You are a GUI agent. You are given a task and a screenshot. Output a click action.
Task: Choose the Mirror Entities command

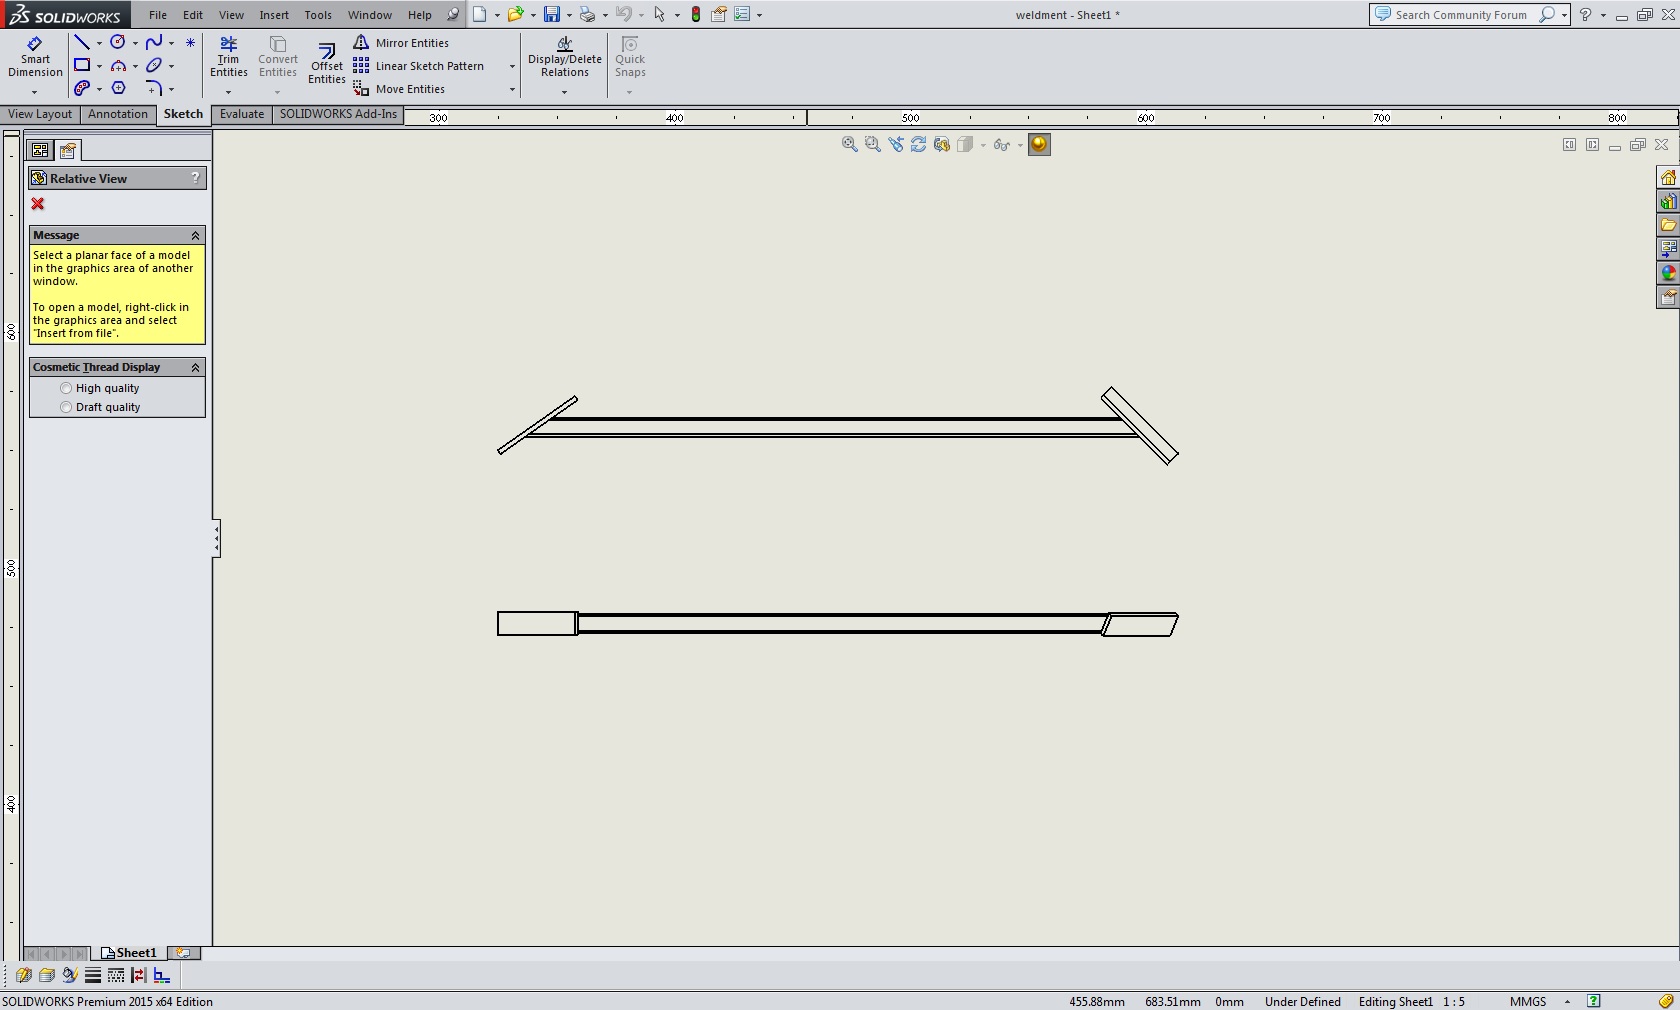point(411,43)
